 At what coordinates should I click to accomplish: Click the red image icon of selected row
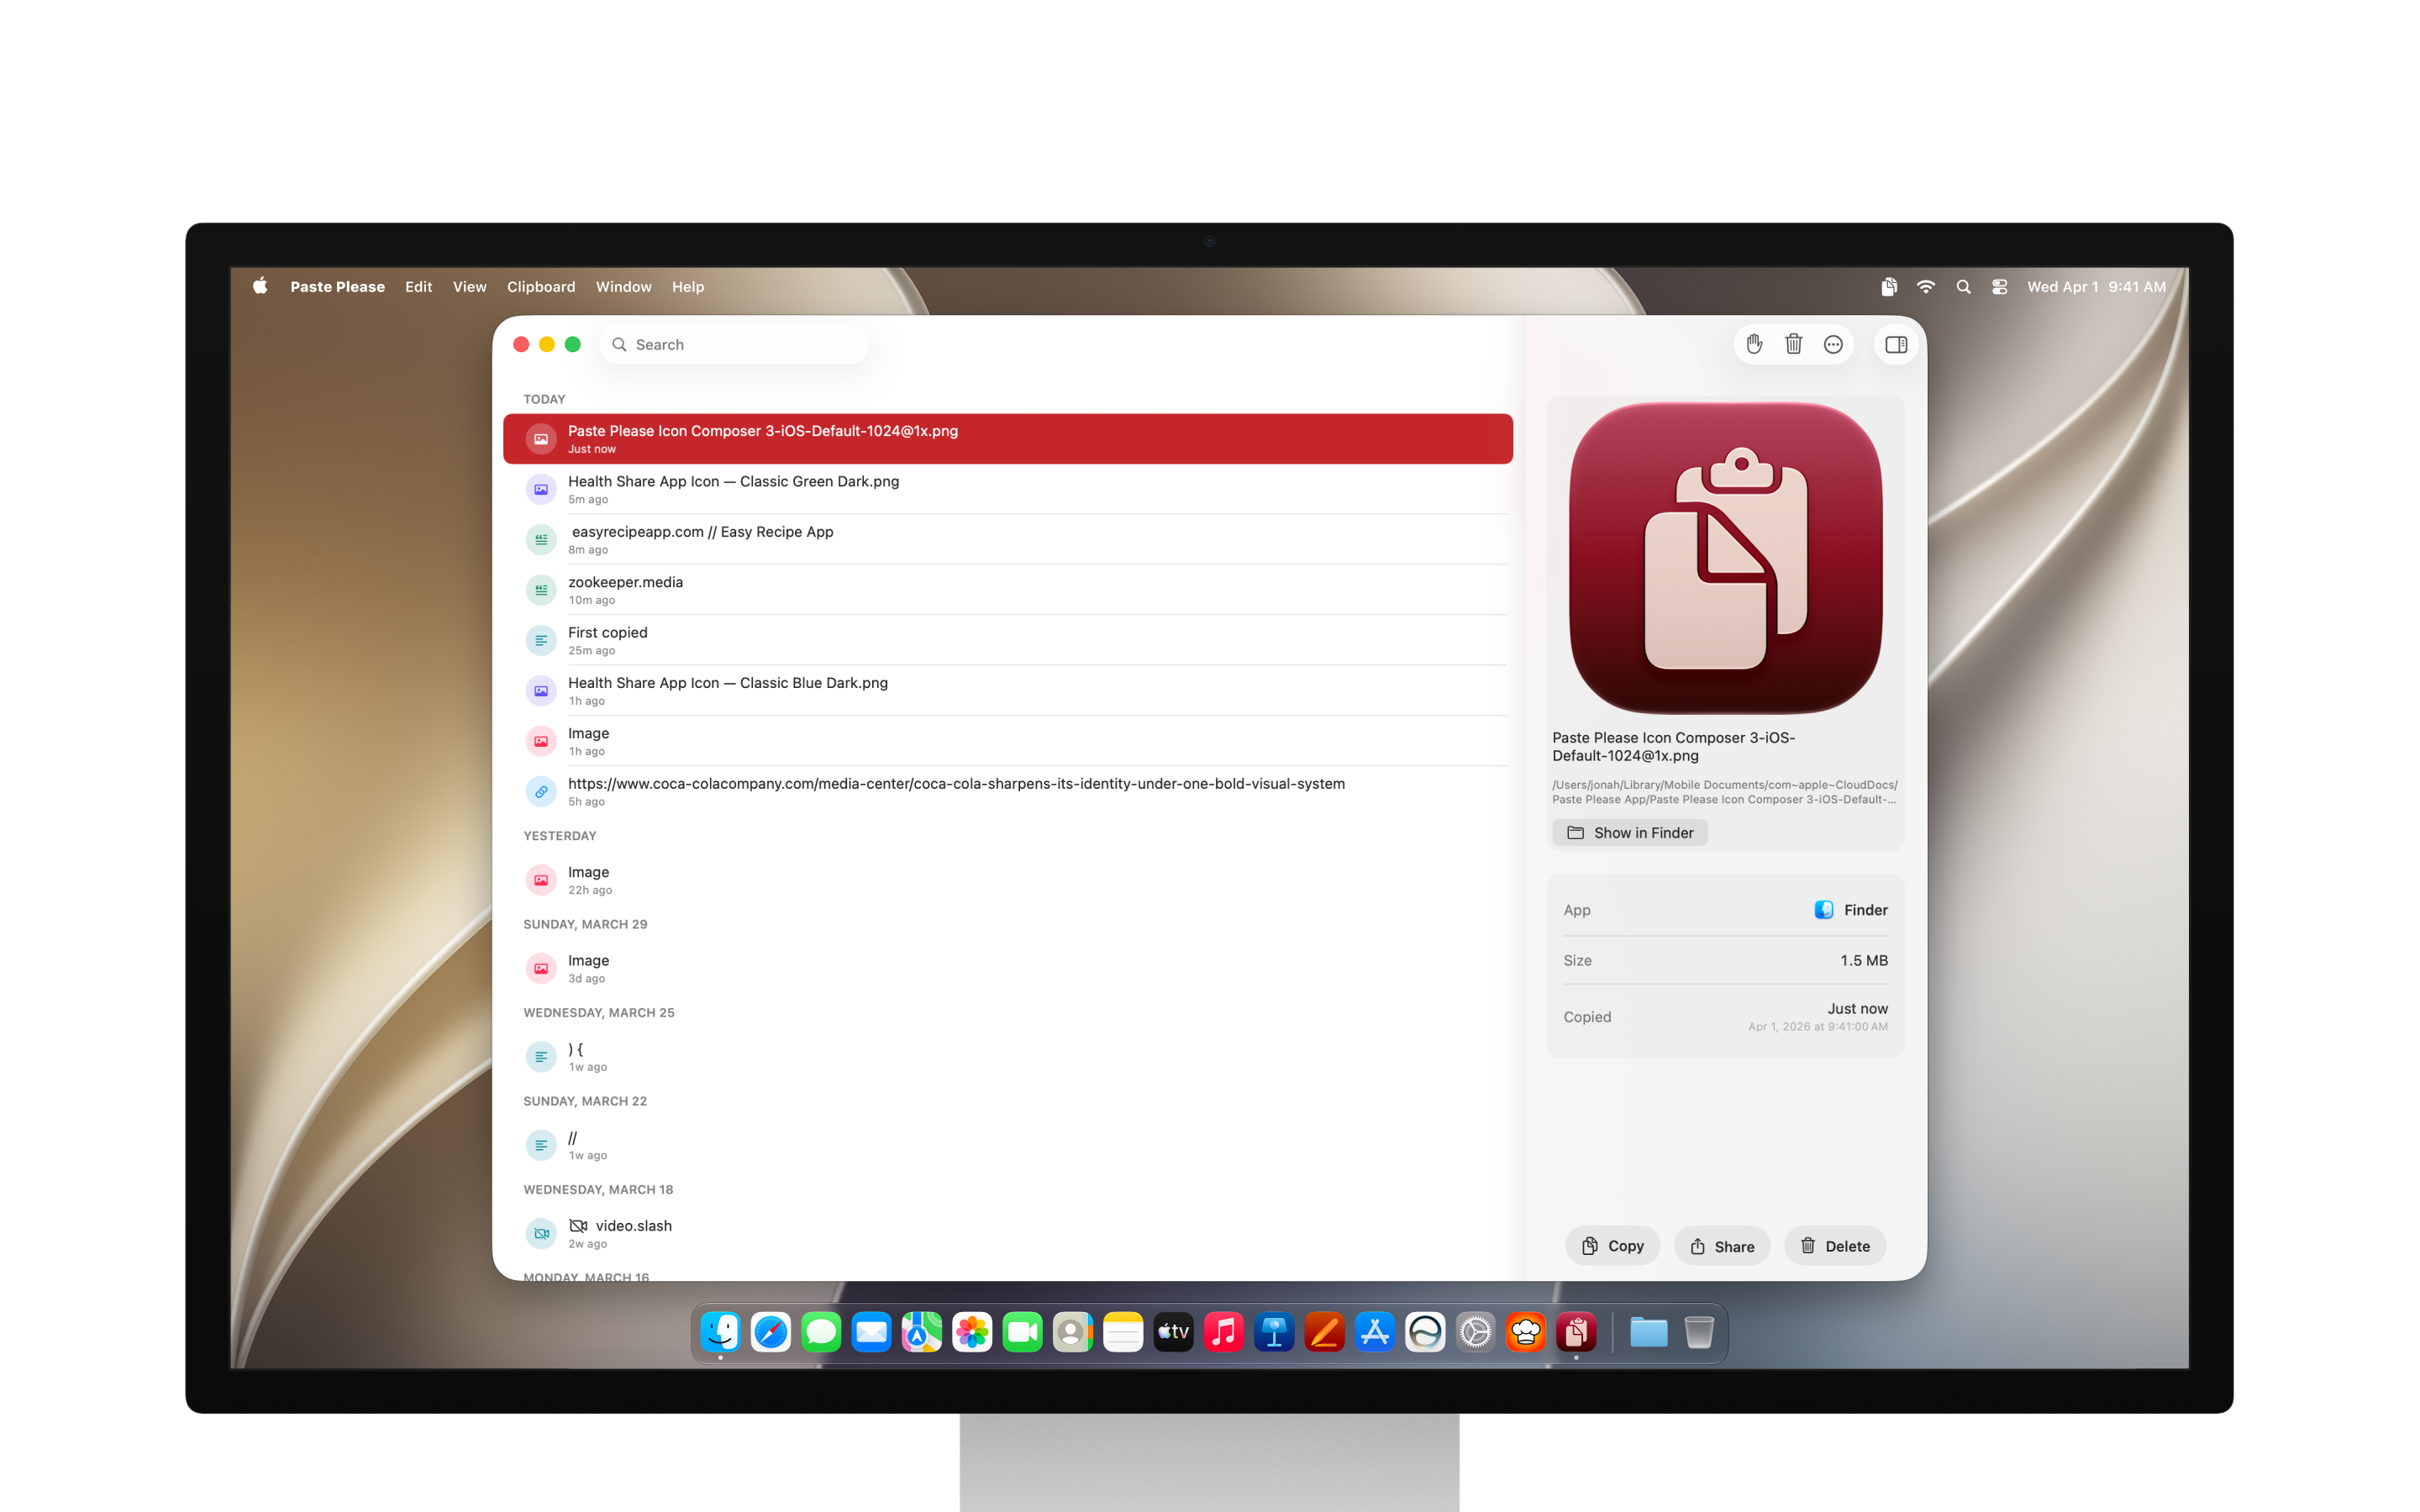click(x=541, y=439)
